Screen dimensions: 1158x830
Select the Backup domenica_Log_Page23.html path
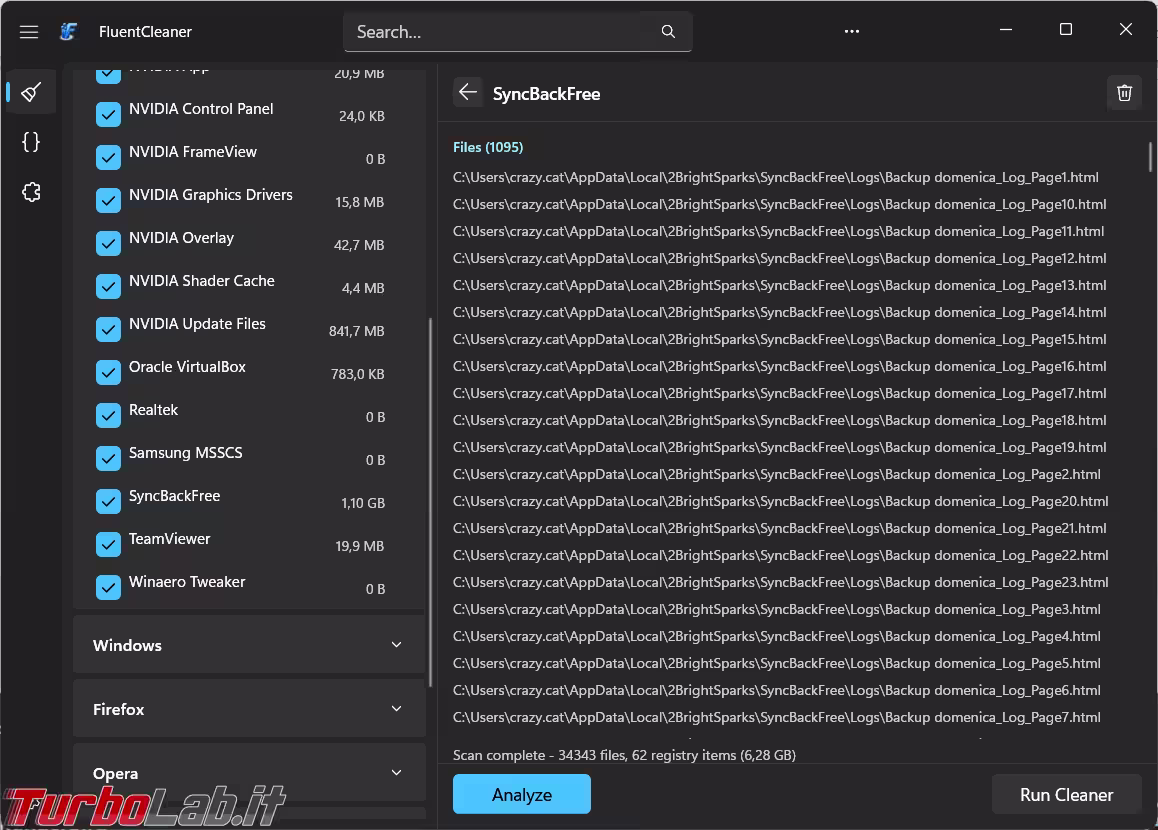(x=781, y=582)
